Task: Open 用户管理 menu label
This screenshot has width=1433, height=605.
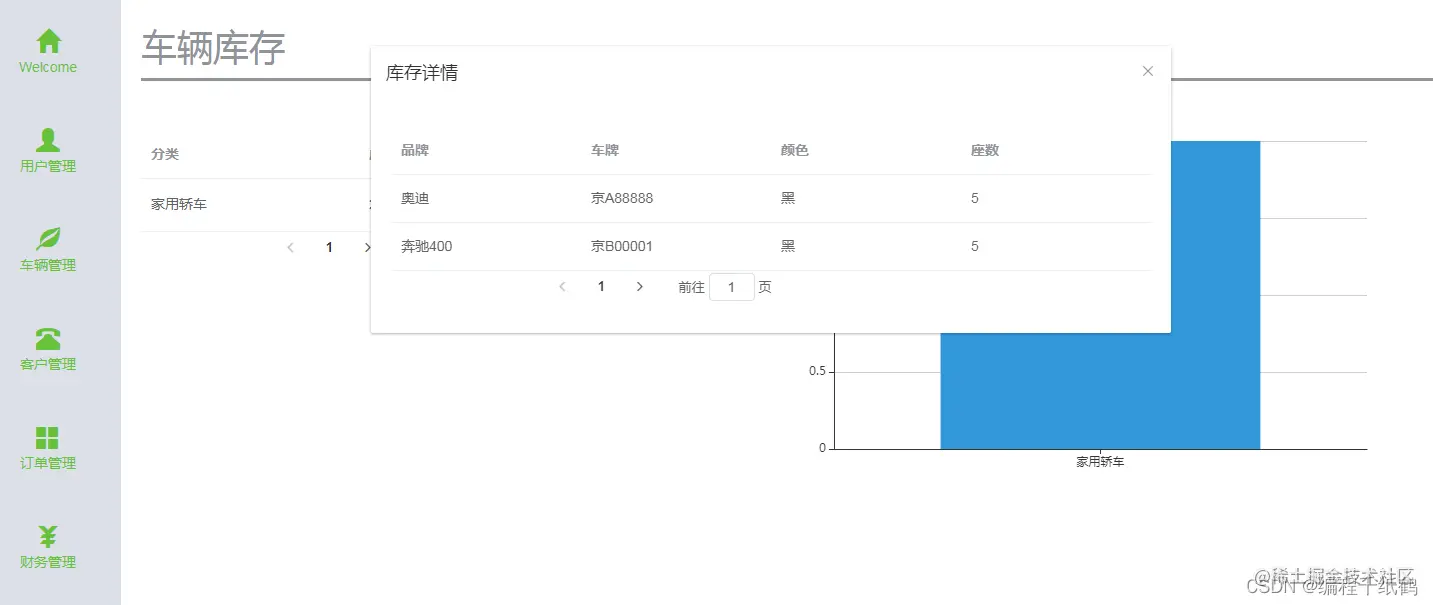Action: [x=48, y=166]
